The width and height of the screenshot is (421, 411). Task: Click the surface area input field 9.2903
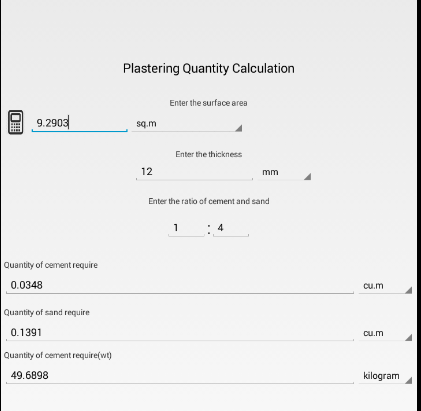(x=80, y=123)
